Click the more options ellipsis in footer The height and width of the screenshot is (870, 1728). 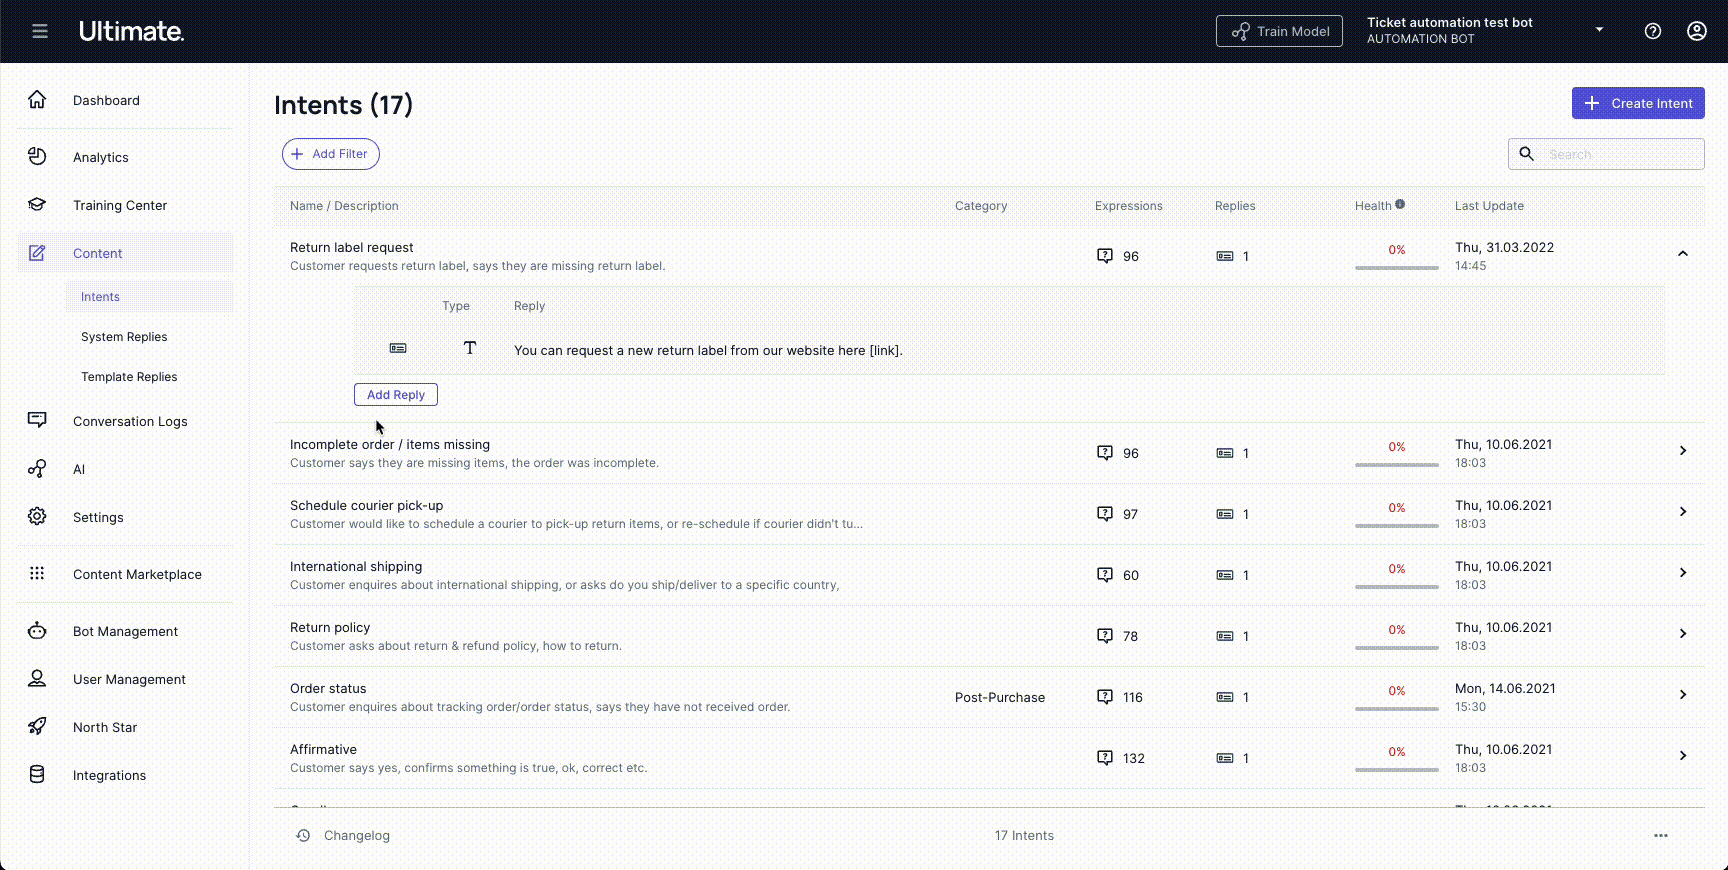click(x=1661, y=835)
